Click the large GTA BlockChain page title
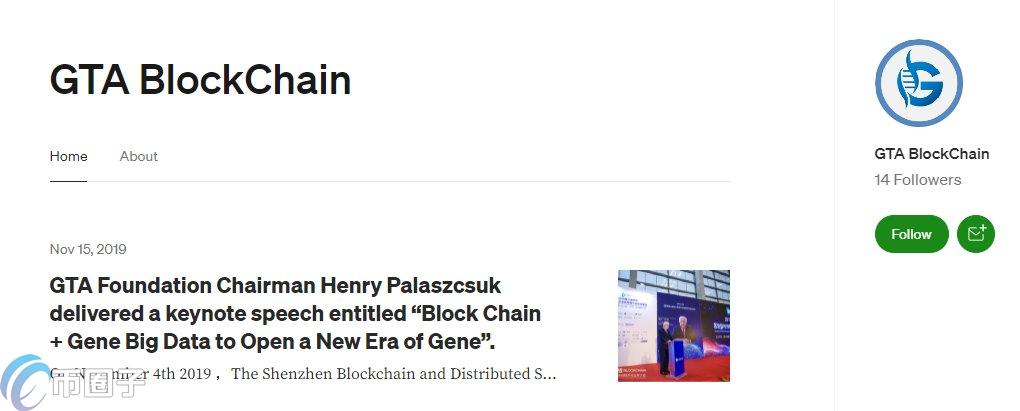Viewport: 1020px width, 411px height. pyautogui.click(x=200, y=80)
